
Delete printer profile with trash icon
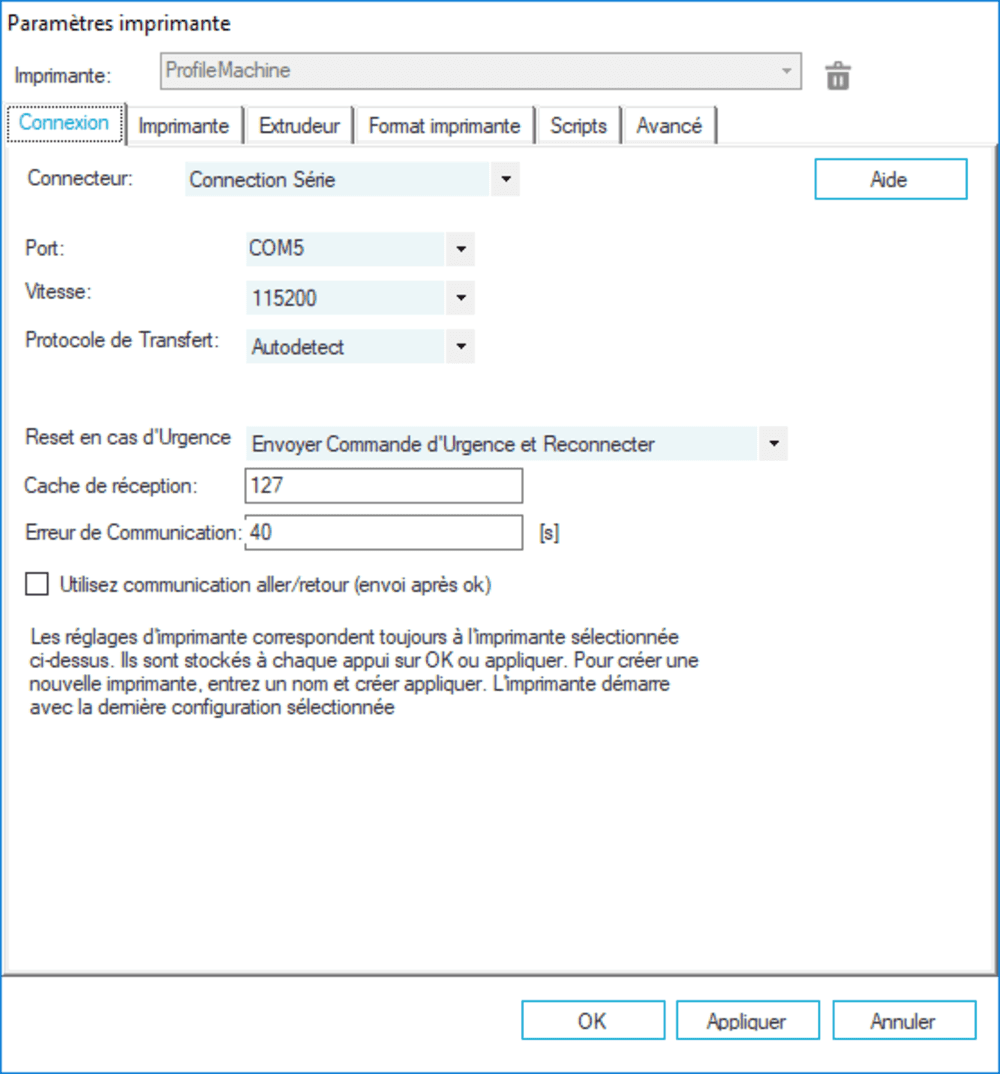(x=837, y=75)
